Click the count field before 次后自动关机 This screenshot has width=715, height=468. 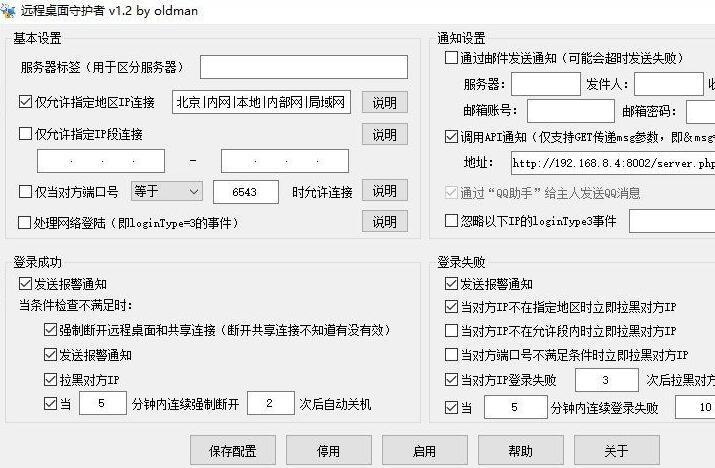(x=270, y=403)
